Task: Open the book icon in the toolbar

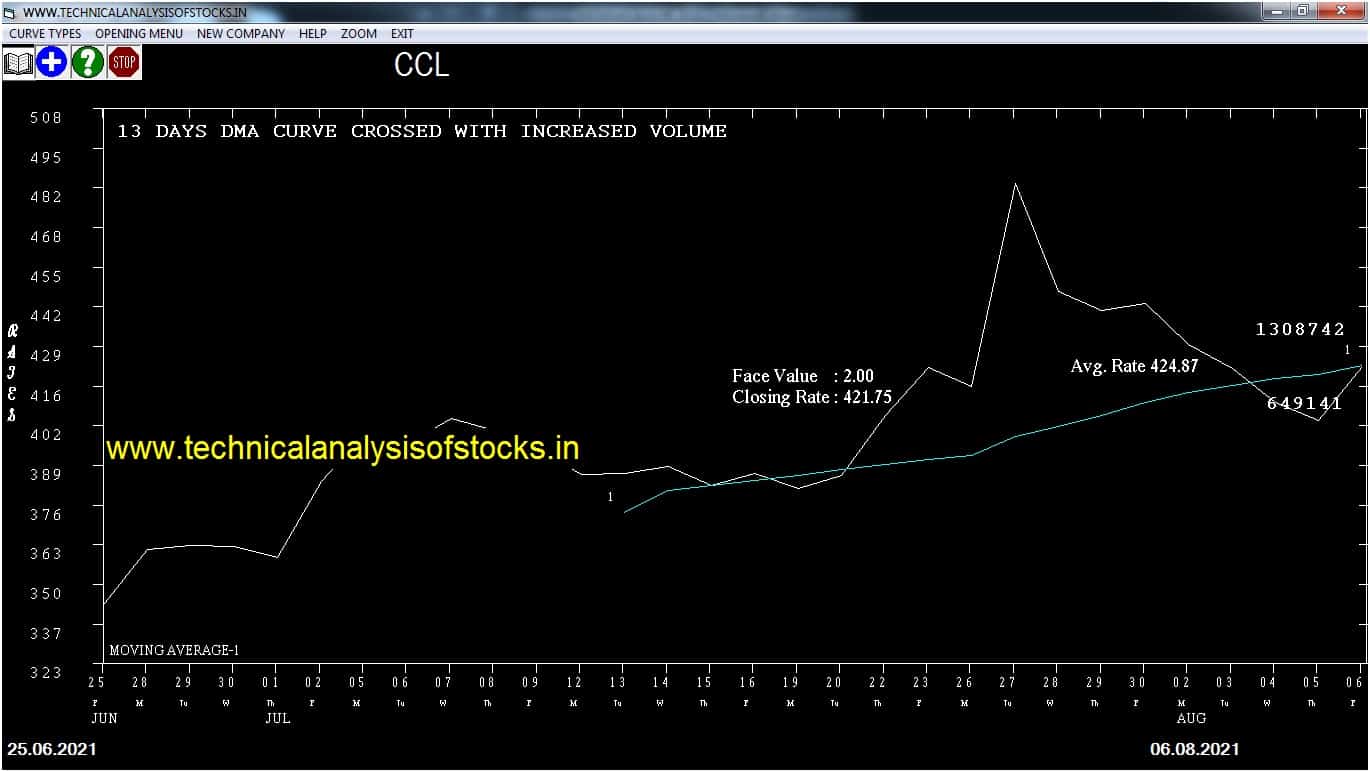Action: [18, 63]
